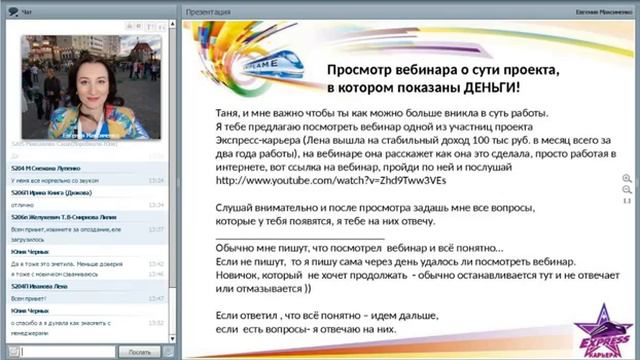Click presenter name Евгения Максименко in header

pyautogui.click(x=603, y=12)
